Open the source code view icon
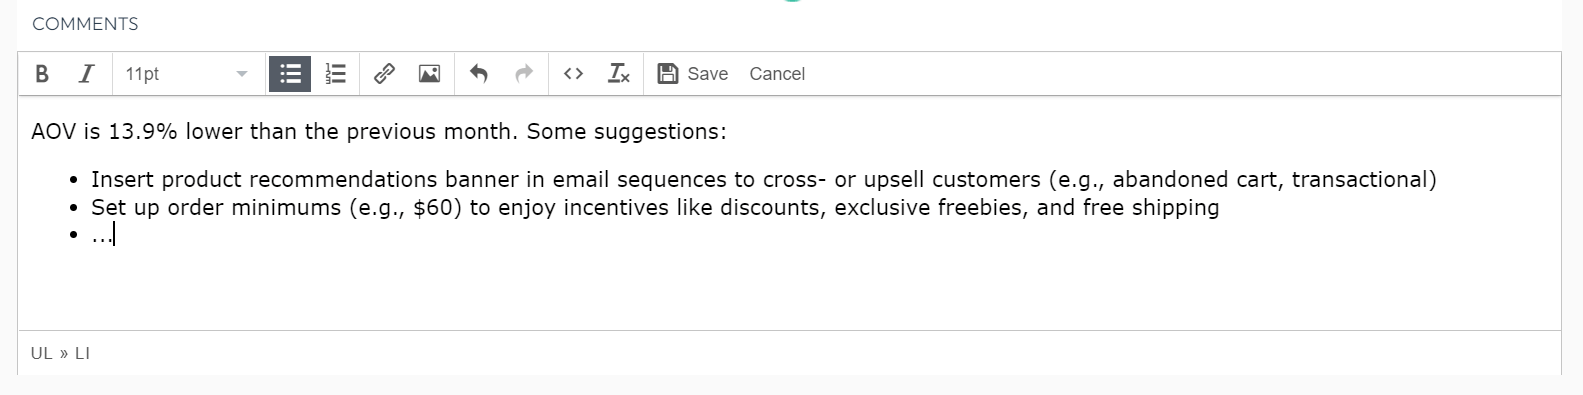The height and width of the screenshot is (395, 1583). [573, 74]
